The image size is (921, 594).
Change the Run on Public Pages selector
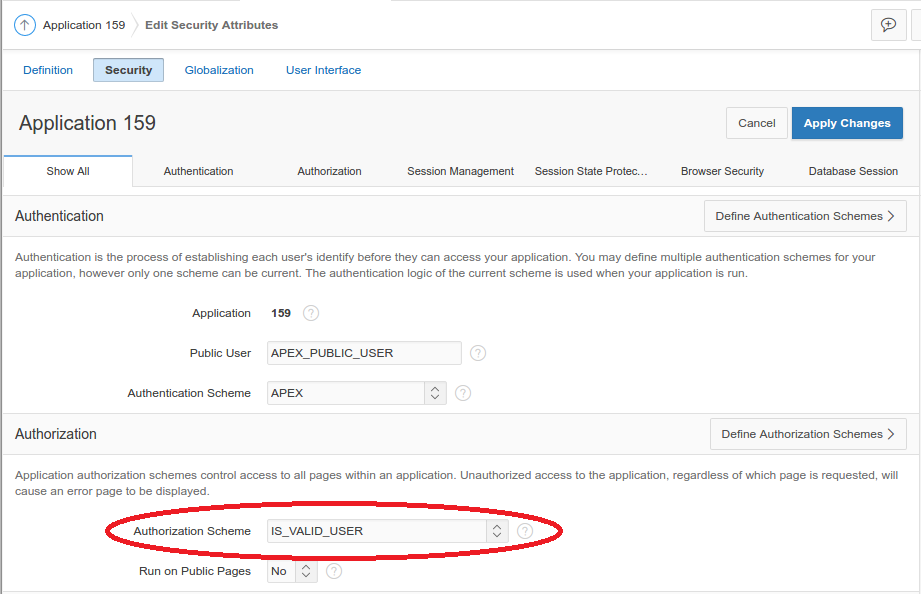point(306,571)
